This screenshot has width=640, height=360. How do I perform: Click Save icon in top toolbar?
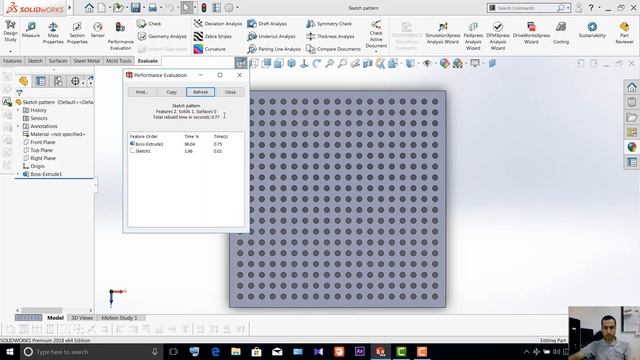coord(136,7)
